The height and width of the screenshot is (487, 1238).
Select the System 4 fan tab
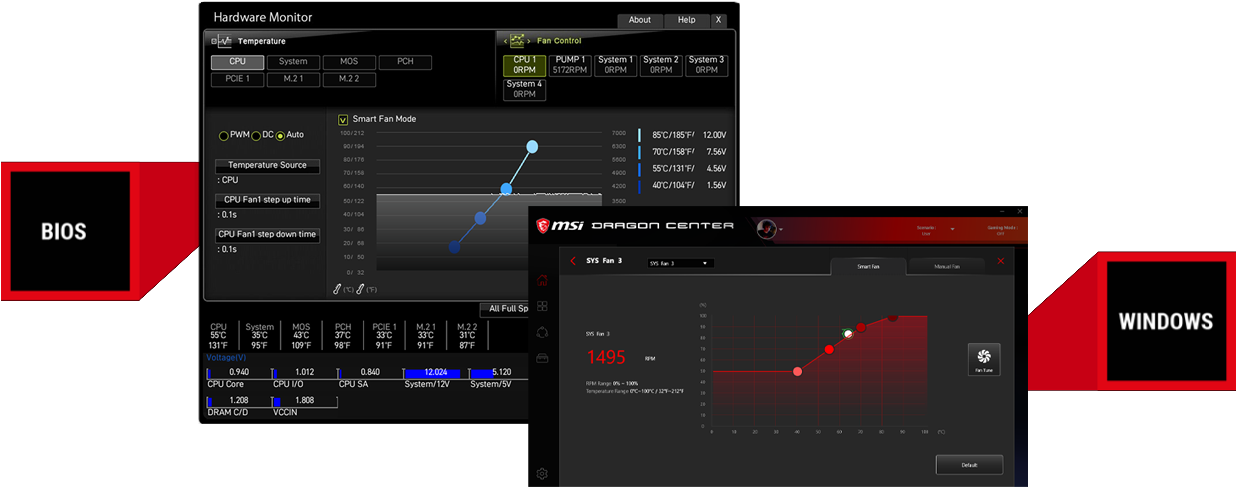pyautogui.click(x=524, y=89)
